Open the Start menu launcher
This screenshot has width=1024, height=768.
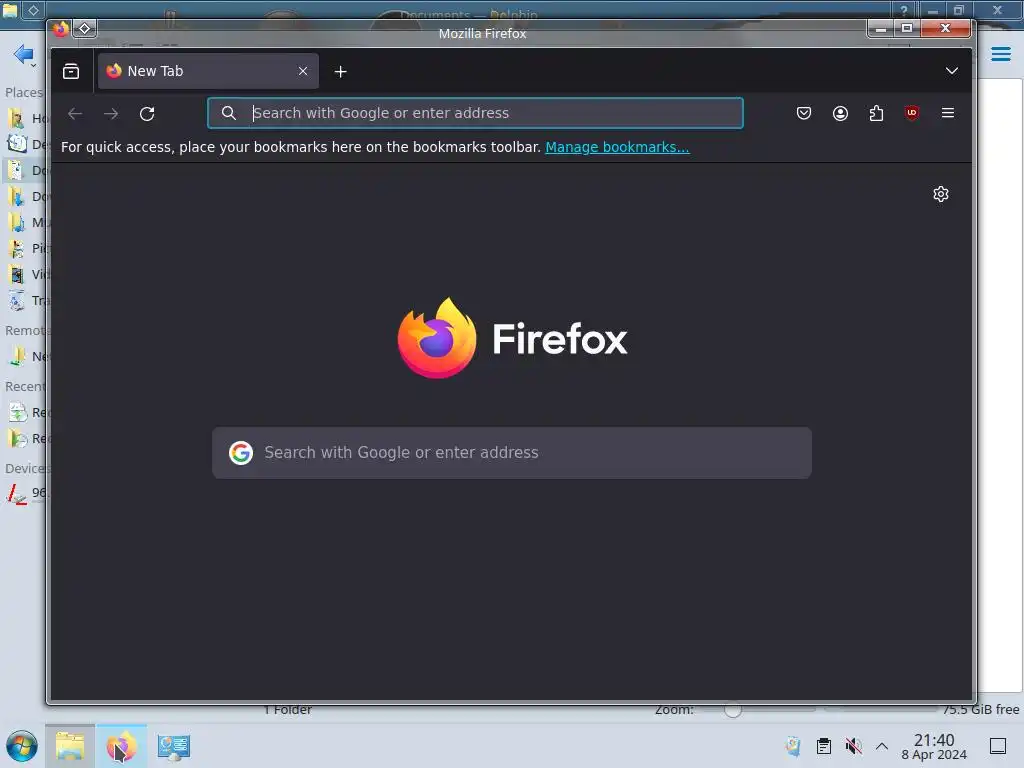click(x=22, y=746)
